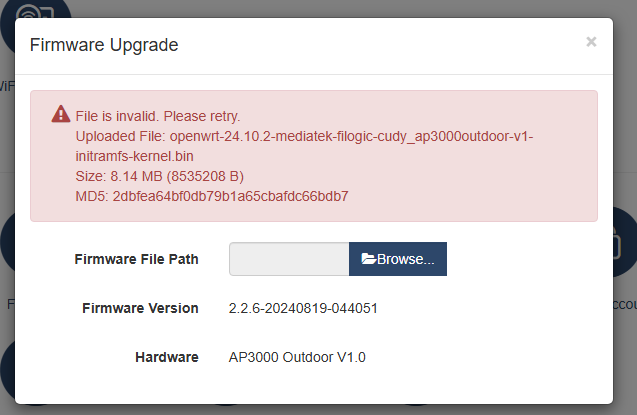Viewport: 637px width, 415px height.
Task: Click the Firmware File Path text field
Action: pos(289,259)
